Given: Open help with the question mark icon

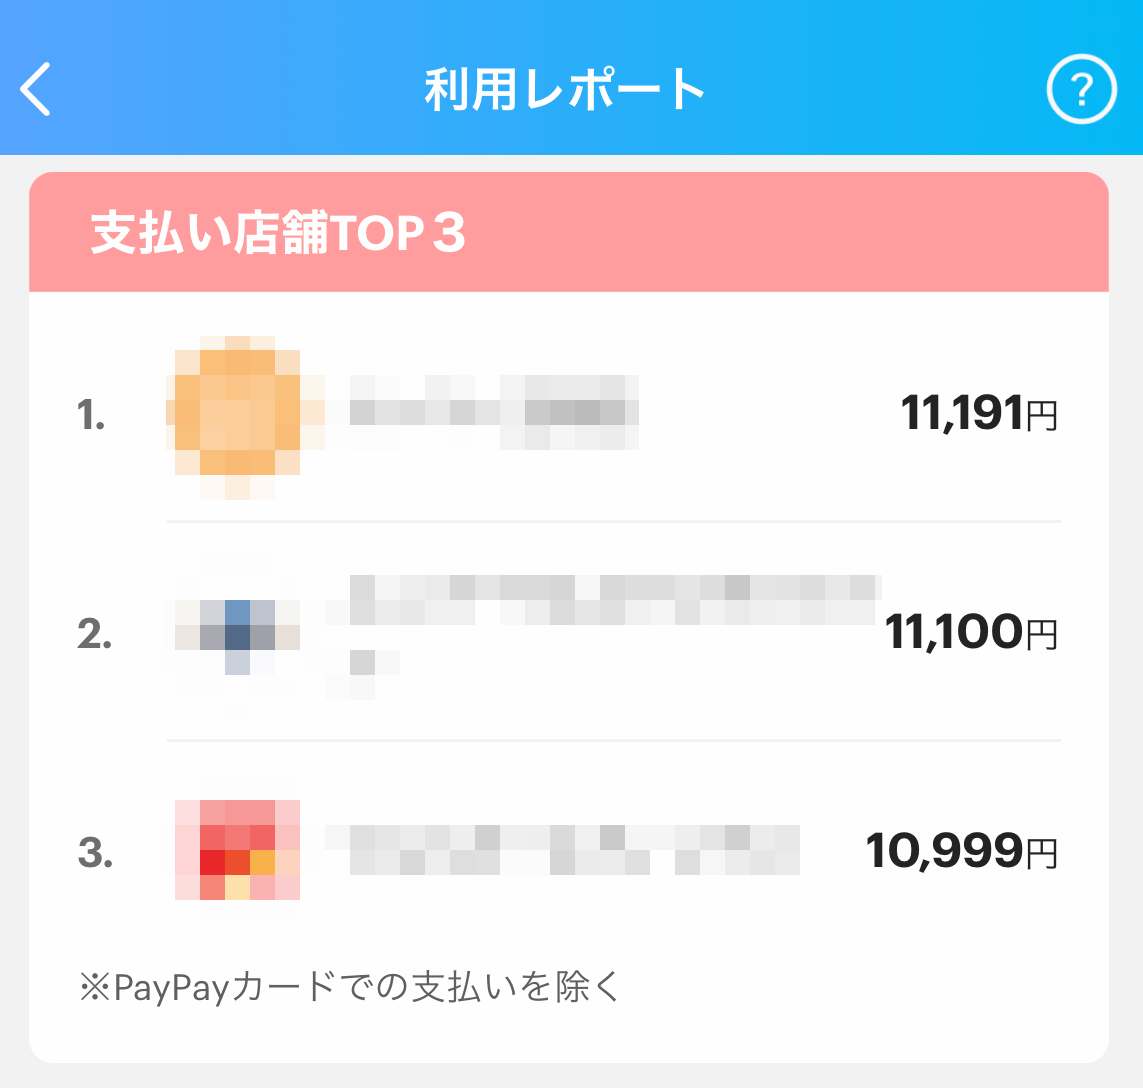Looking at the screenshot, I should (1080, 90).
